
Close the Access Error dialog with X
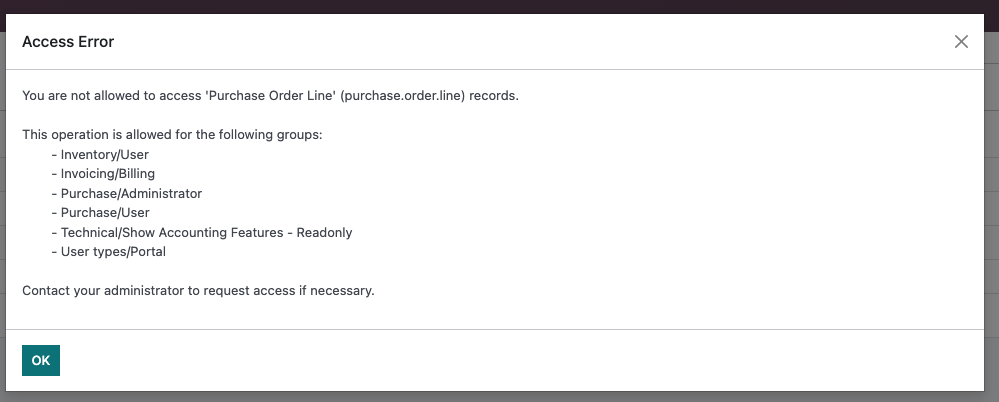point(961,42)
